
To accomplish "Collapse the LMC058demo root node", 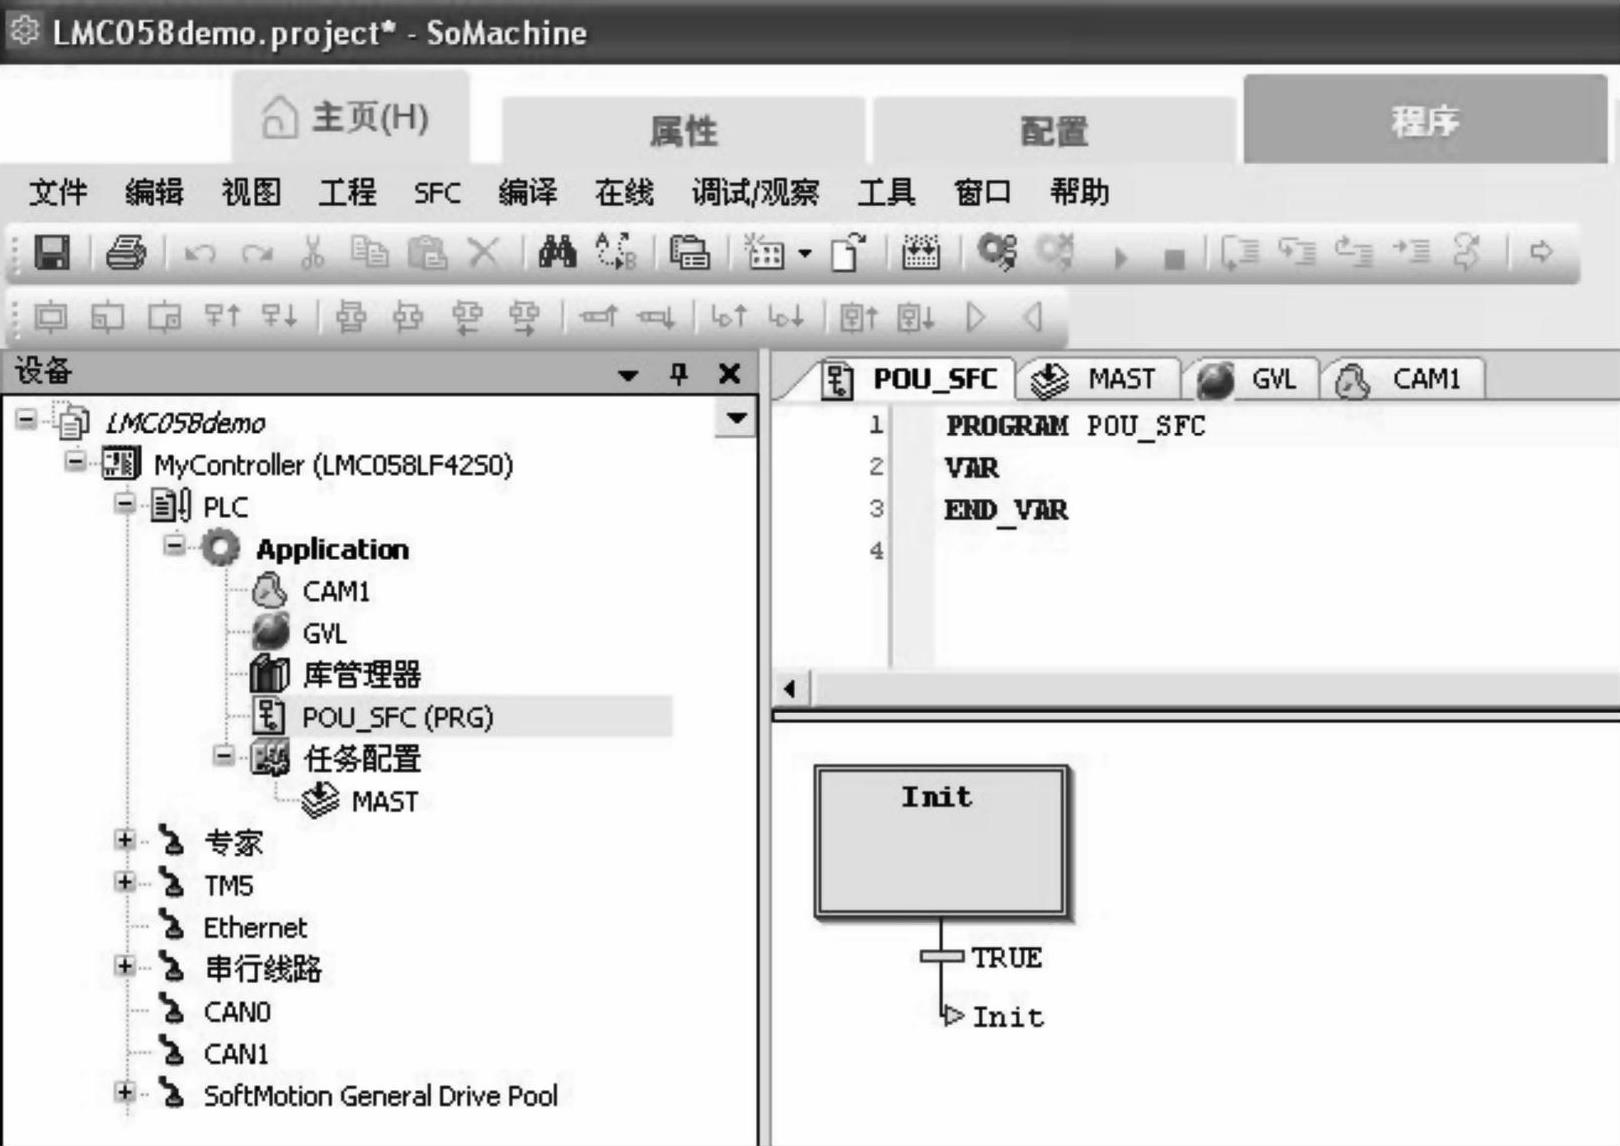I will pos(26,419).
